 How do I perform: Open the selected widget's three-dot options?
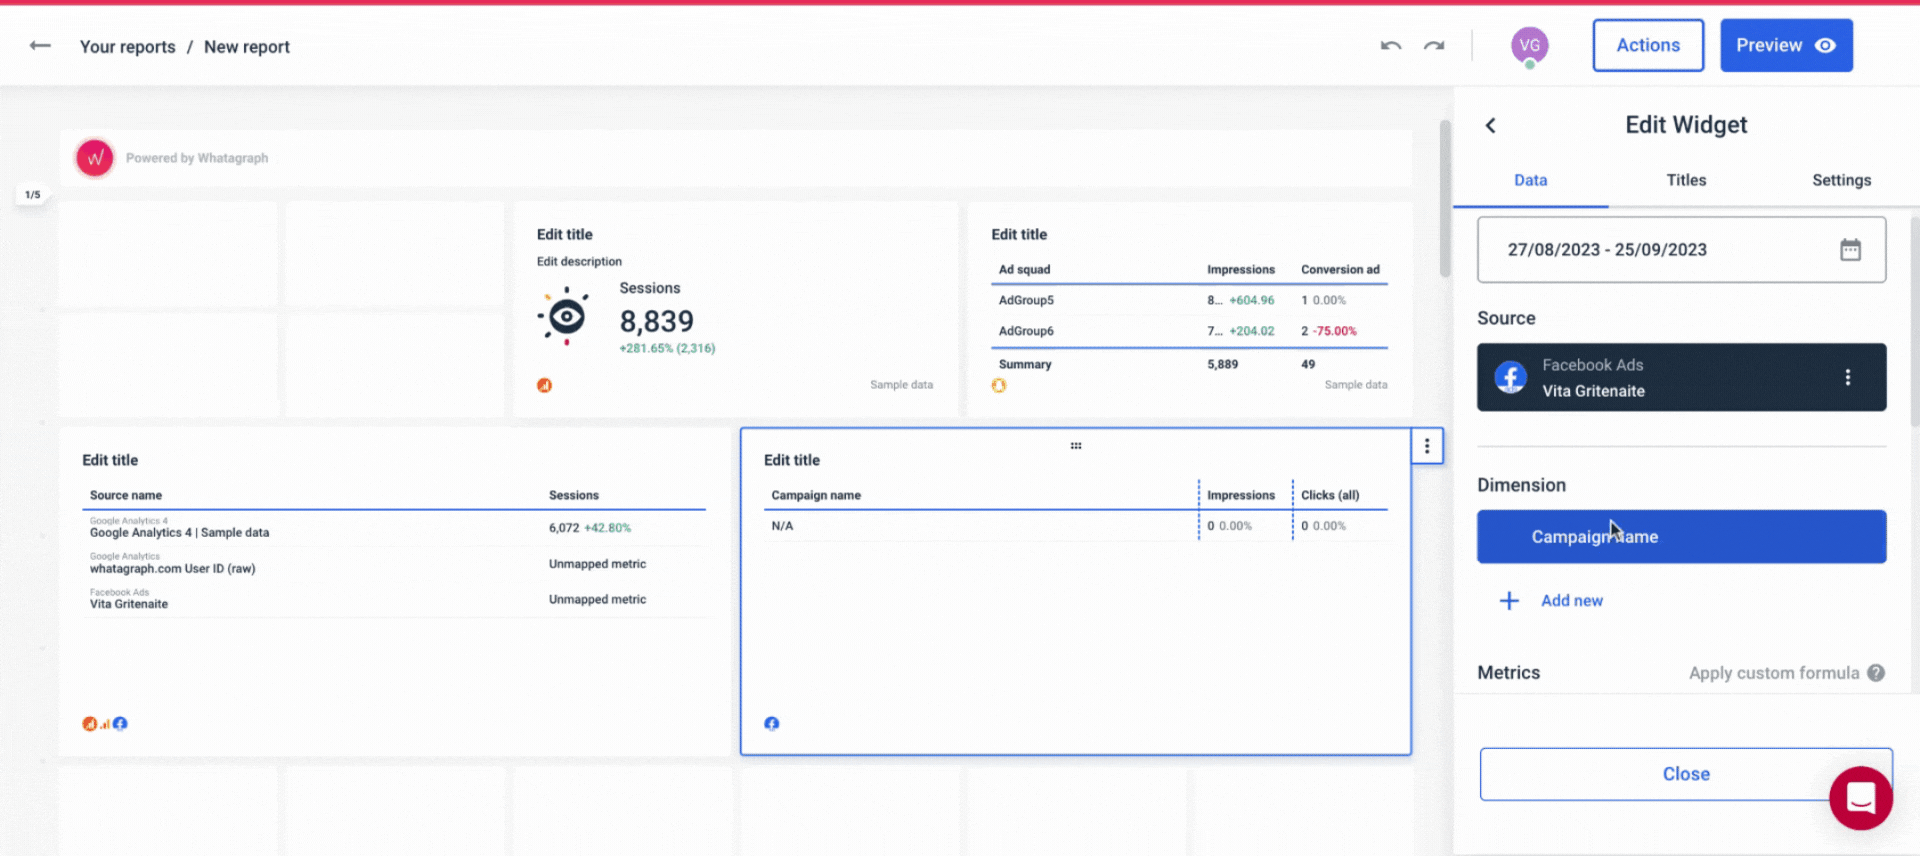click(1427, 446)
